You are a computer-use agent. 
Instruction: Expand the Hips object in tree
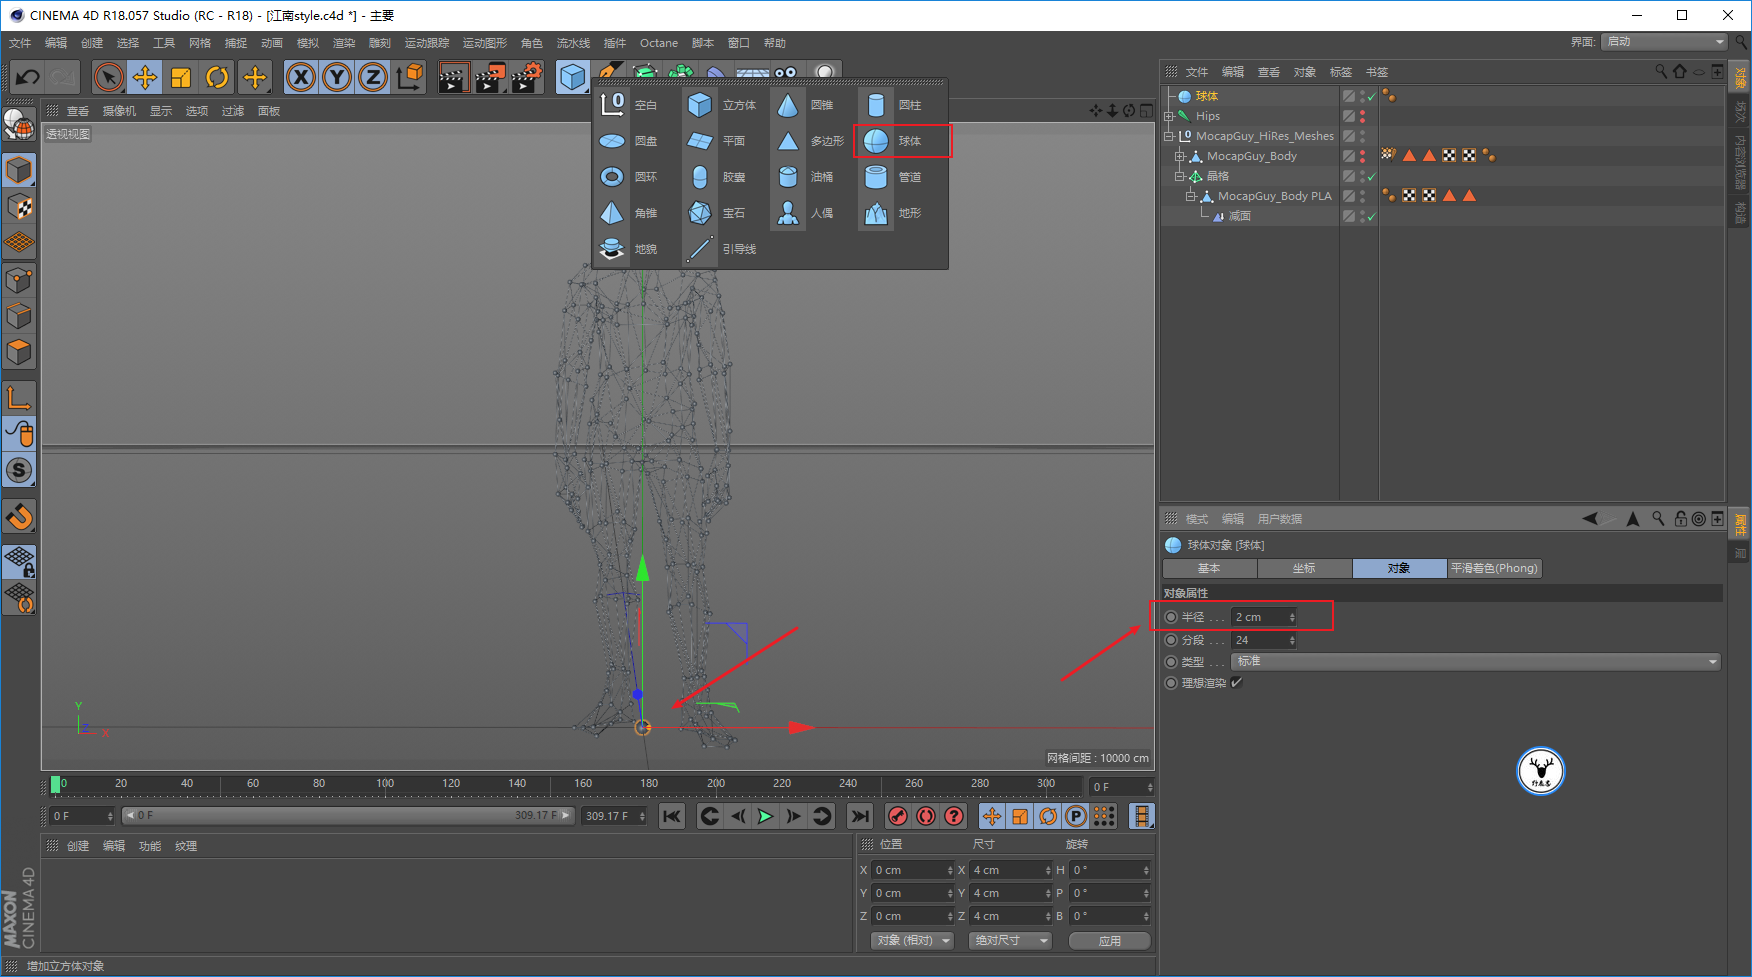[1169, 116]
